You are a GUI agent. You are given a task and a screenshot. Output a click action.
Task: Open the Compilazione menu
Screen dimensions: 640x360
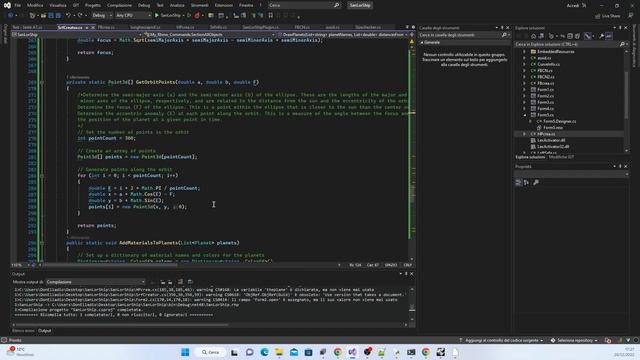(119, 5)
